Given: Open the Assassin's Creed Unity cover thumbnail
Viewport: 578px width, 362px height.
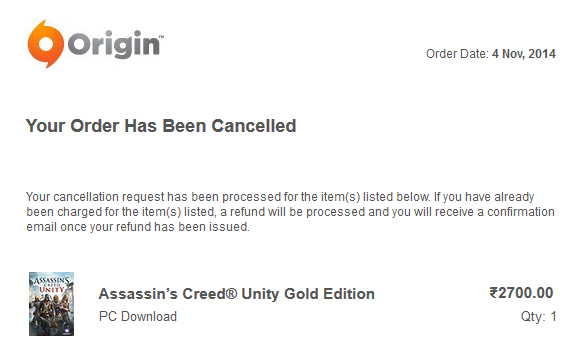Looking at the screenshot, I should tap(52, 304).
